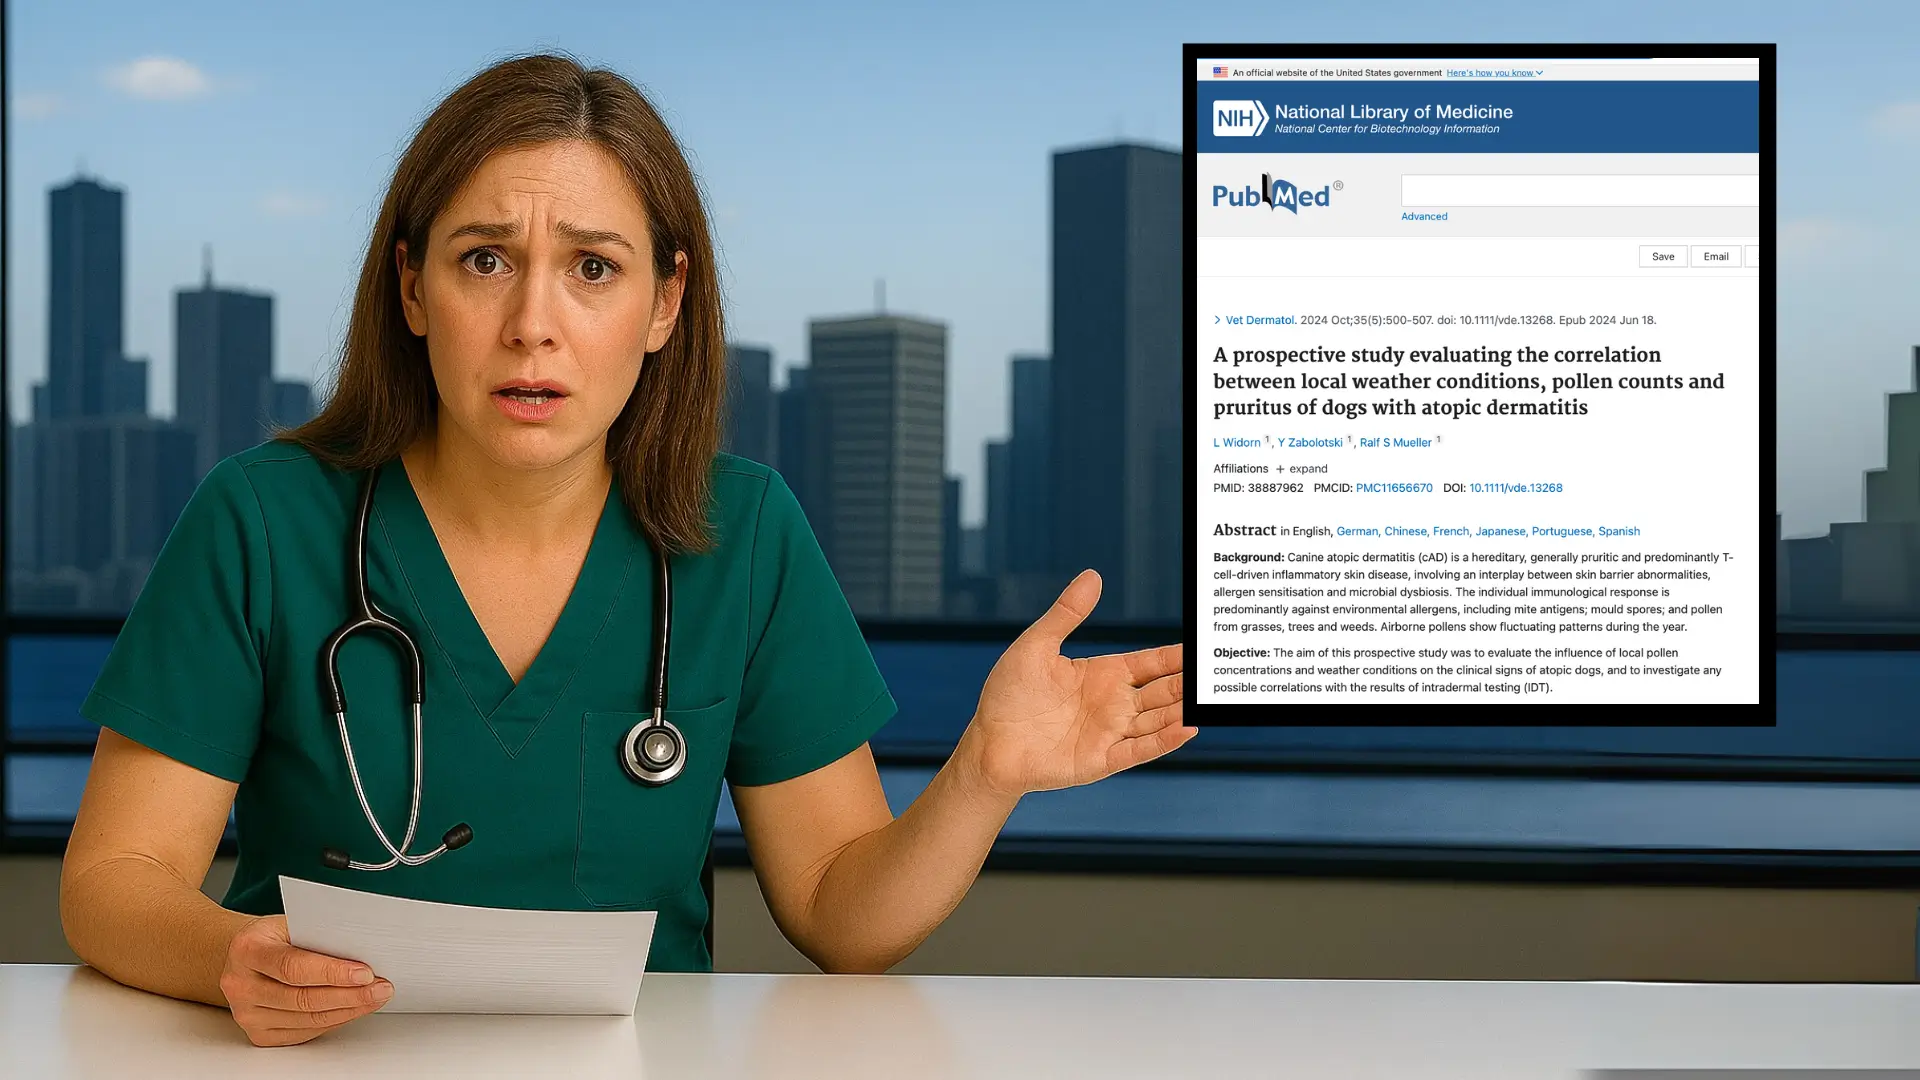Screen dimensions: 1920x1080
Task: Expand the Affiliations section
Action: (1301, 469)
